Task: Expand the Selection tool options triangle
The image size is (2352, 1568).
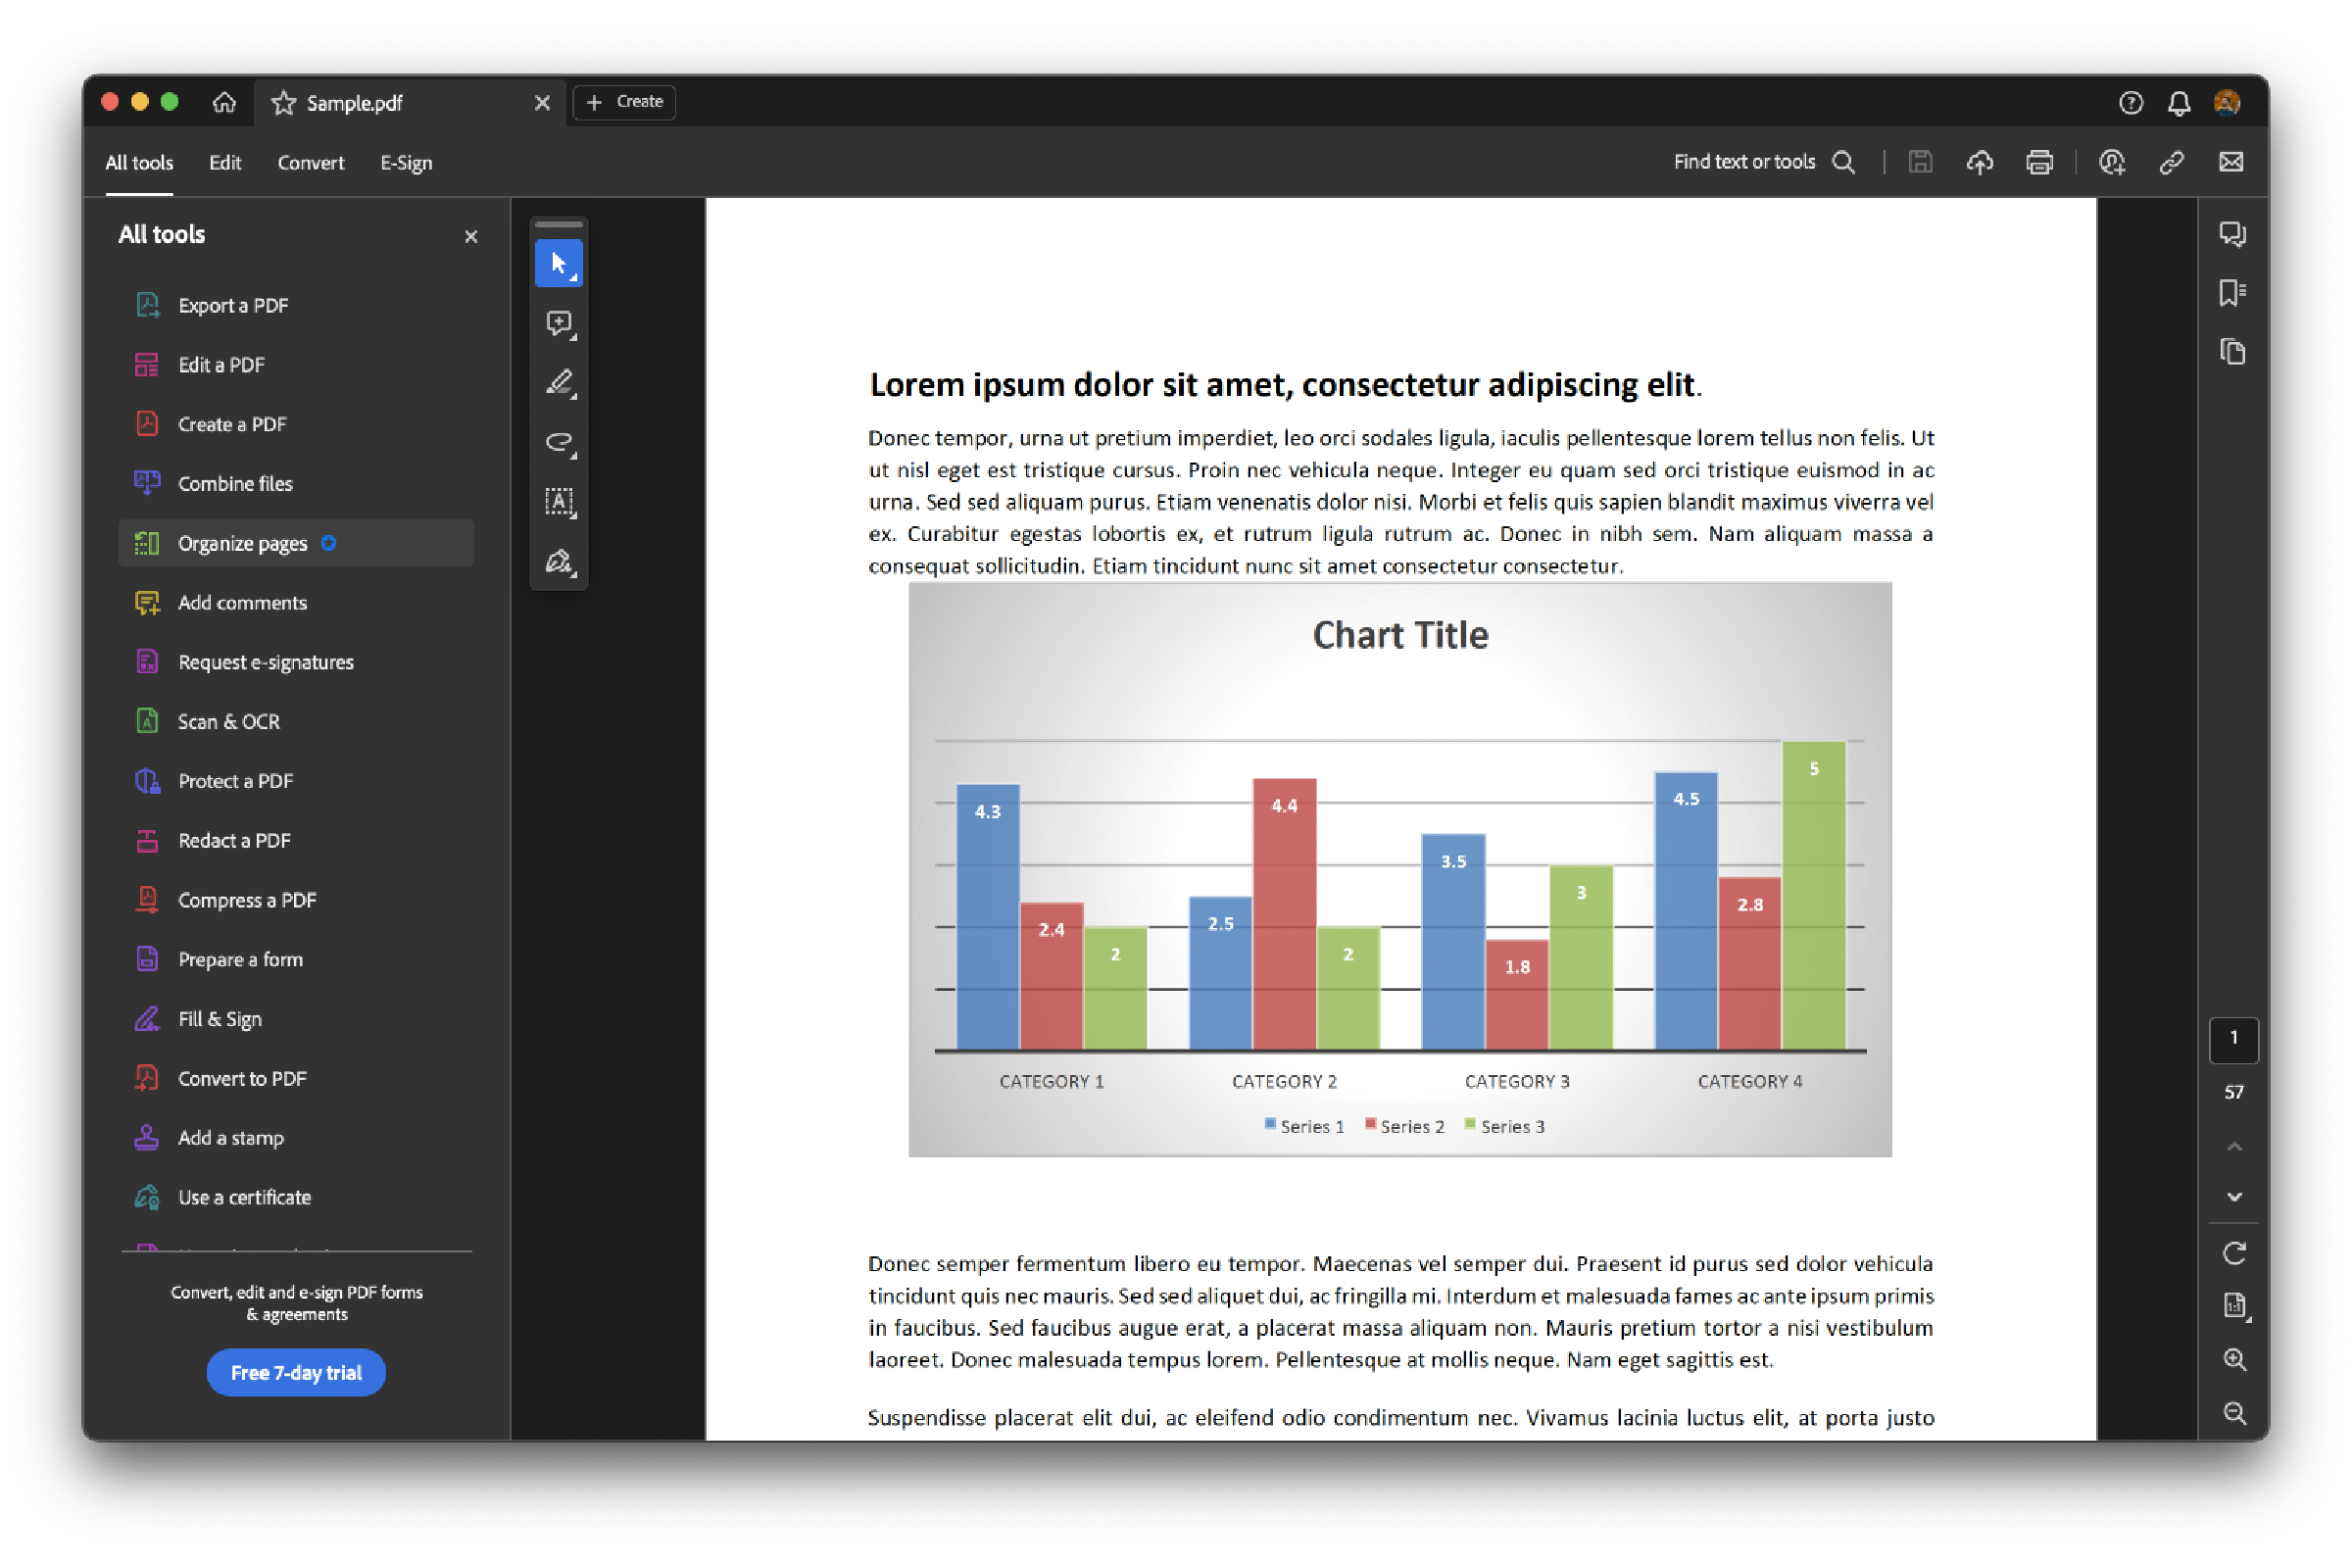Action: (x=575, y=278)
